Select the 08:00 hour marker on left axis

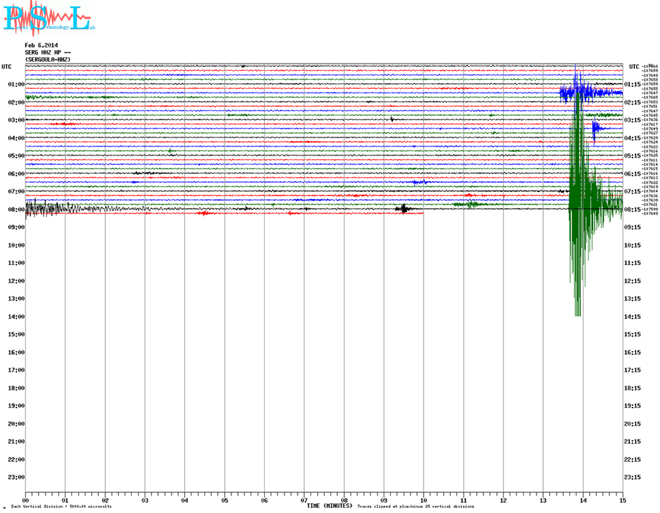point(16,209)
